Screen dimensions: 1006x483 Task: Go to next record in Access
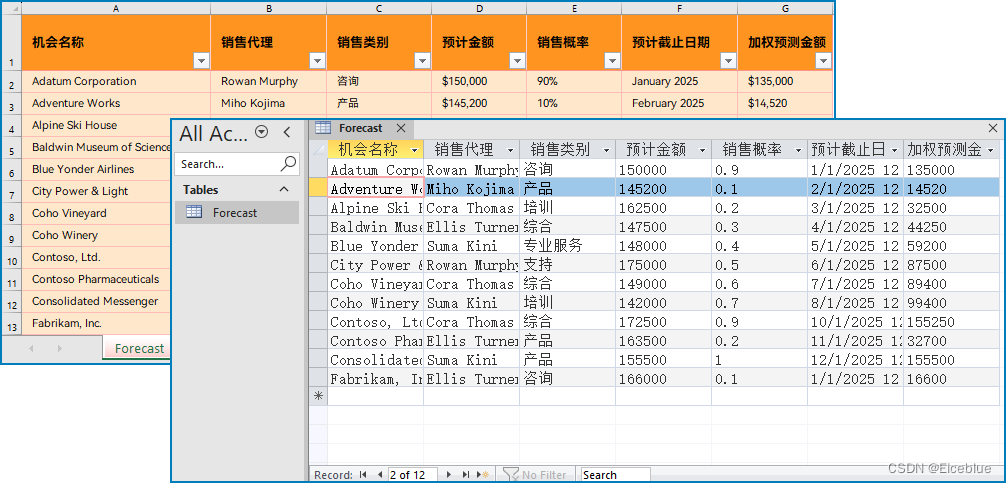point(448,475)
